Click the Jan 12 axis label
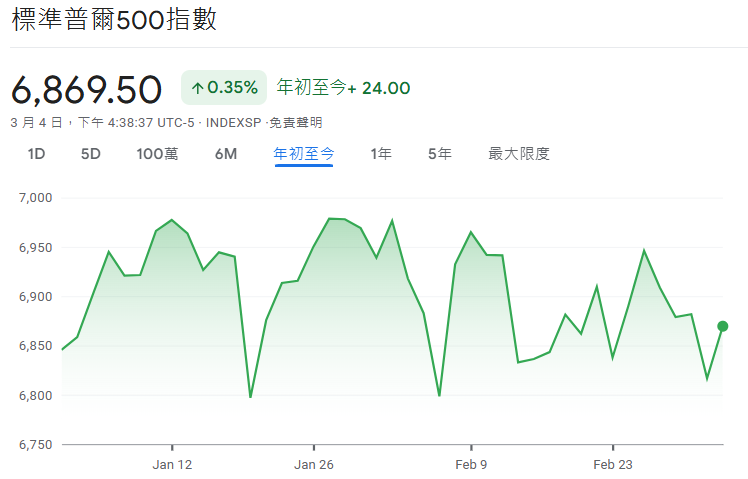The width and height of the screenshot is (748, 479). coord(172,465)
